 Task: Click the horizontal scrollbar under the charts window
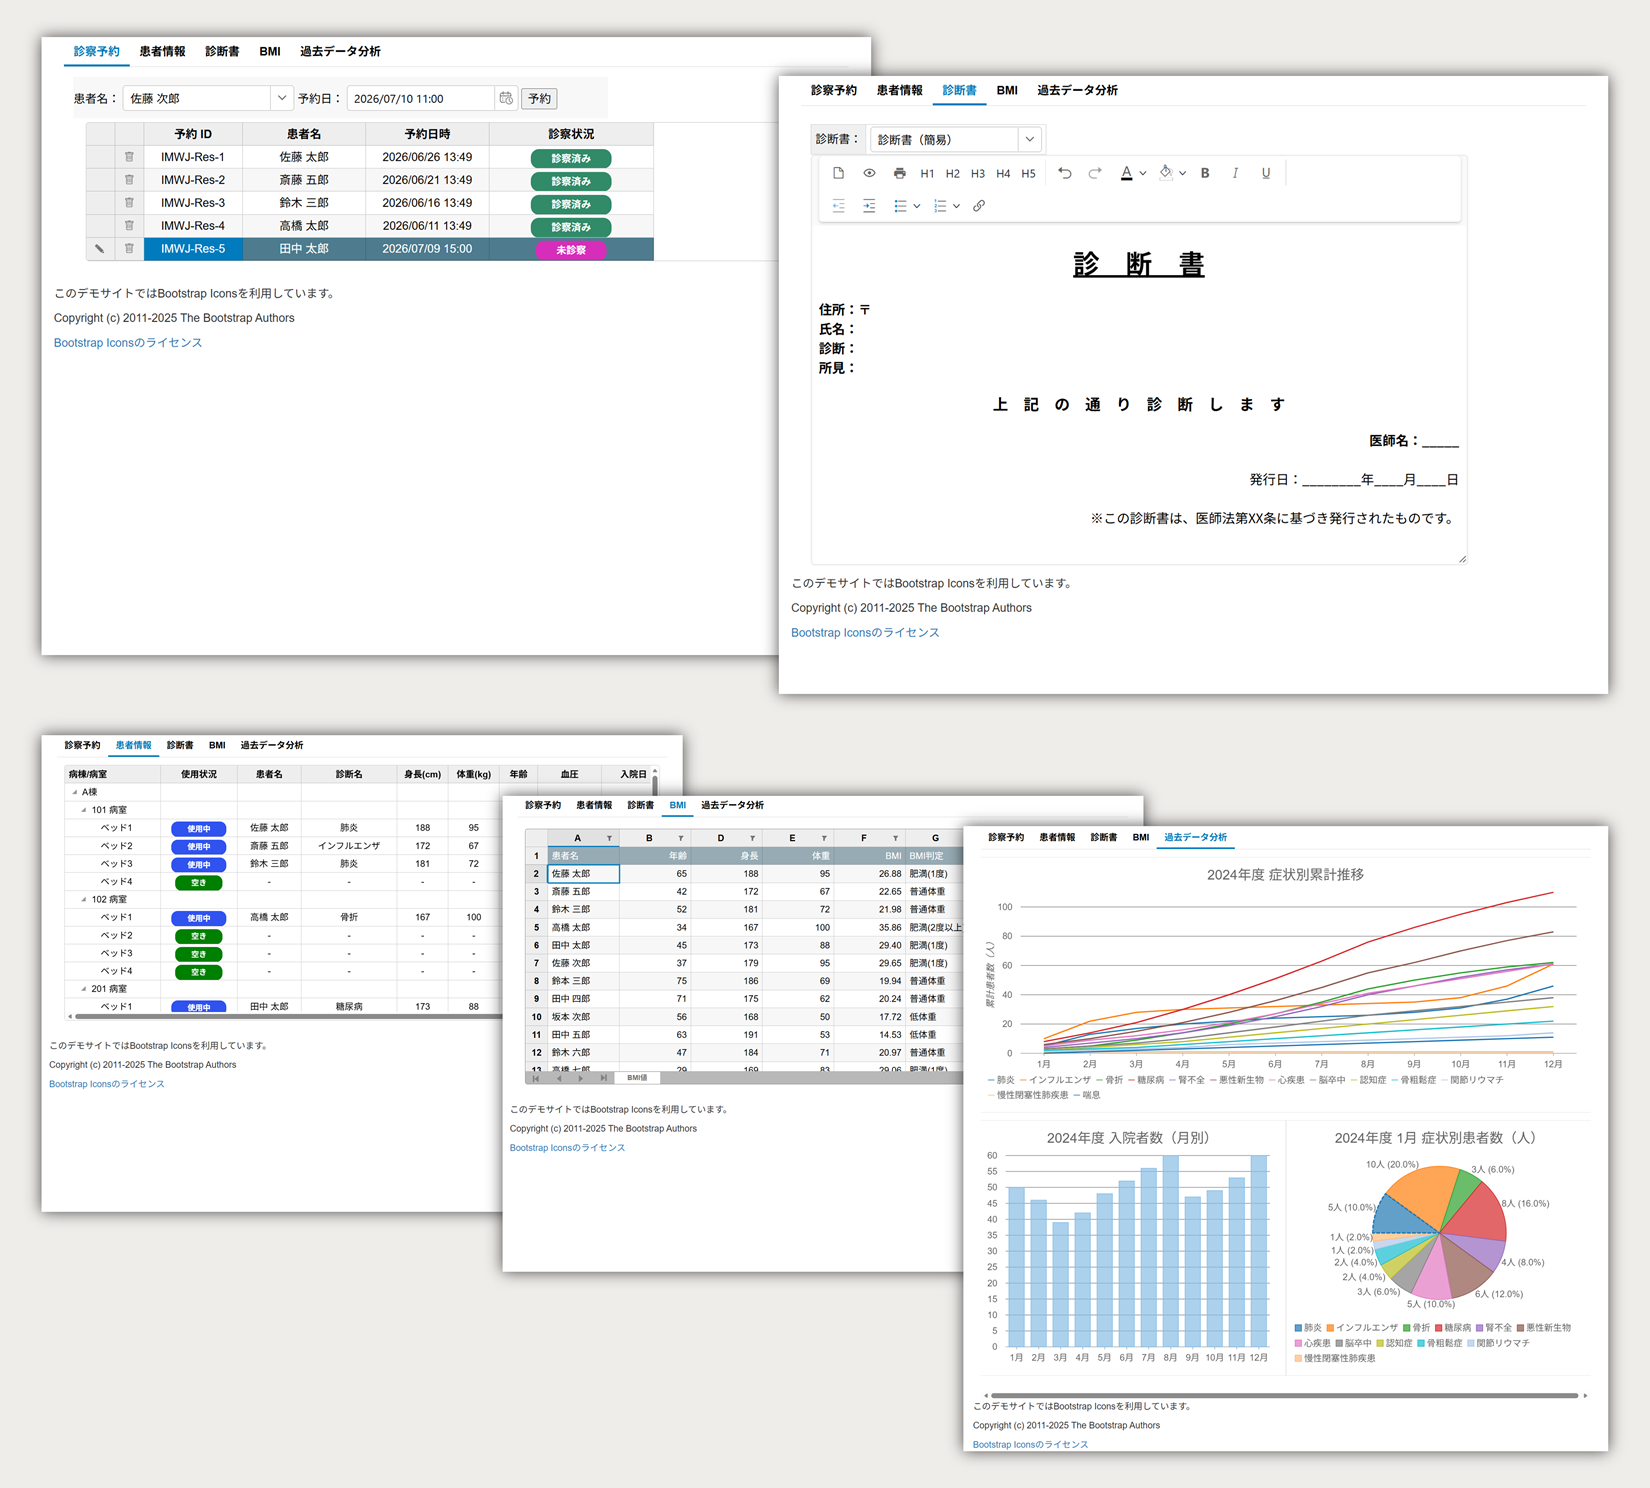pos(1285,1395)
